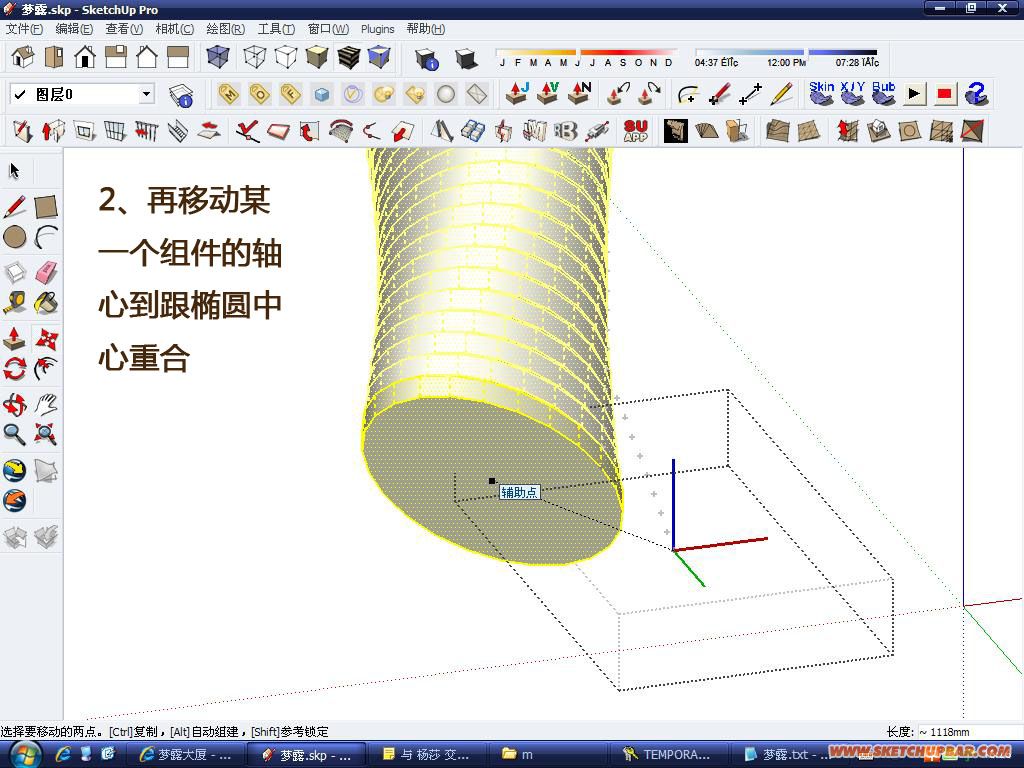1024x768 pixels.
Task: Open the 工具(T) menu
Action: (x=276, y=29)
